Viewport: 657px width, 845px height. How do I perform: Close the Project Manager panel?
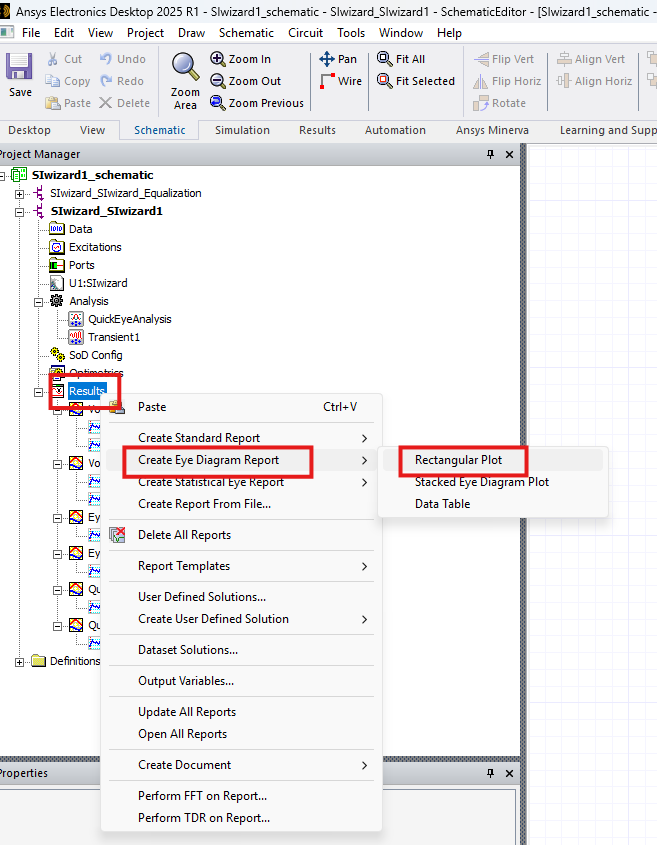pos(509,154)
